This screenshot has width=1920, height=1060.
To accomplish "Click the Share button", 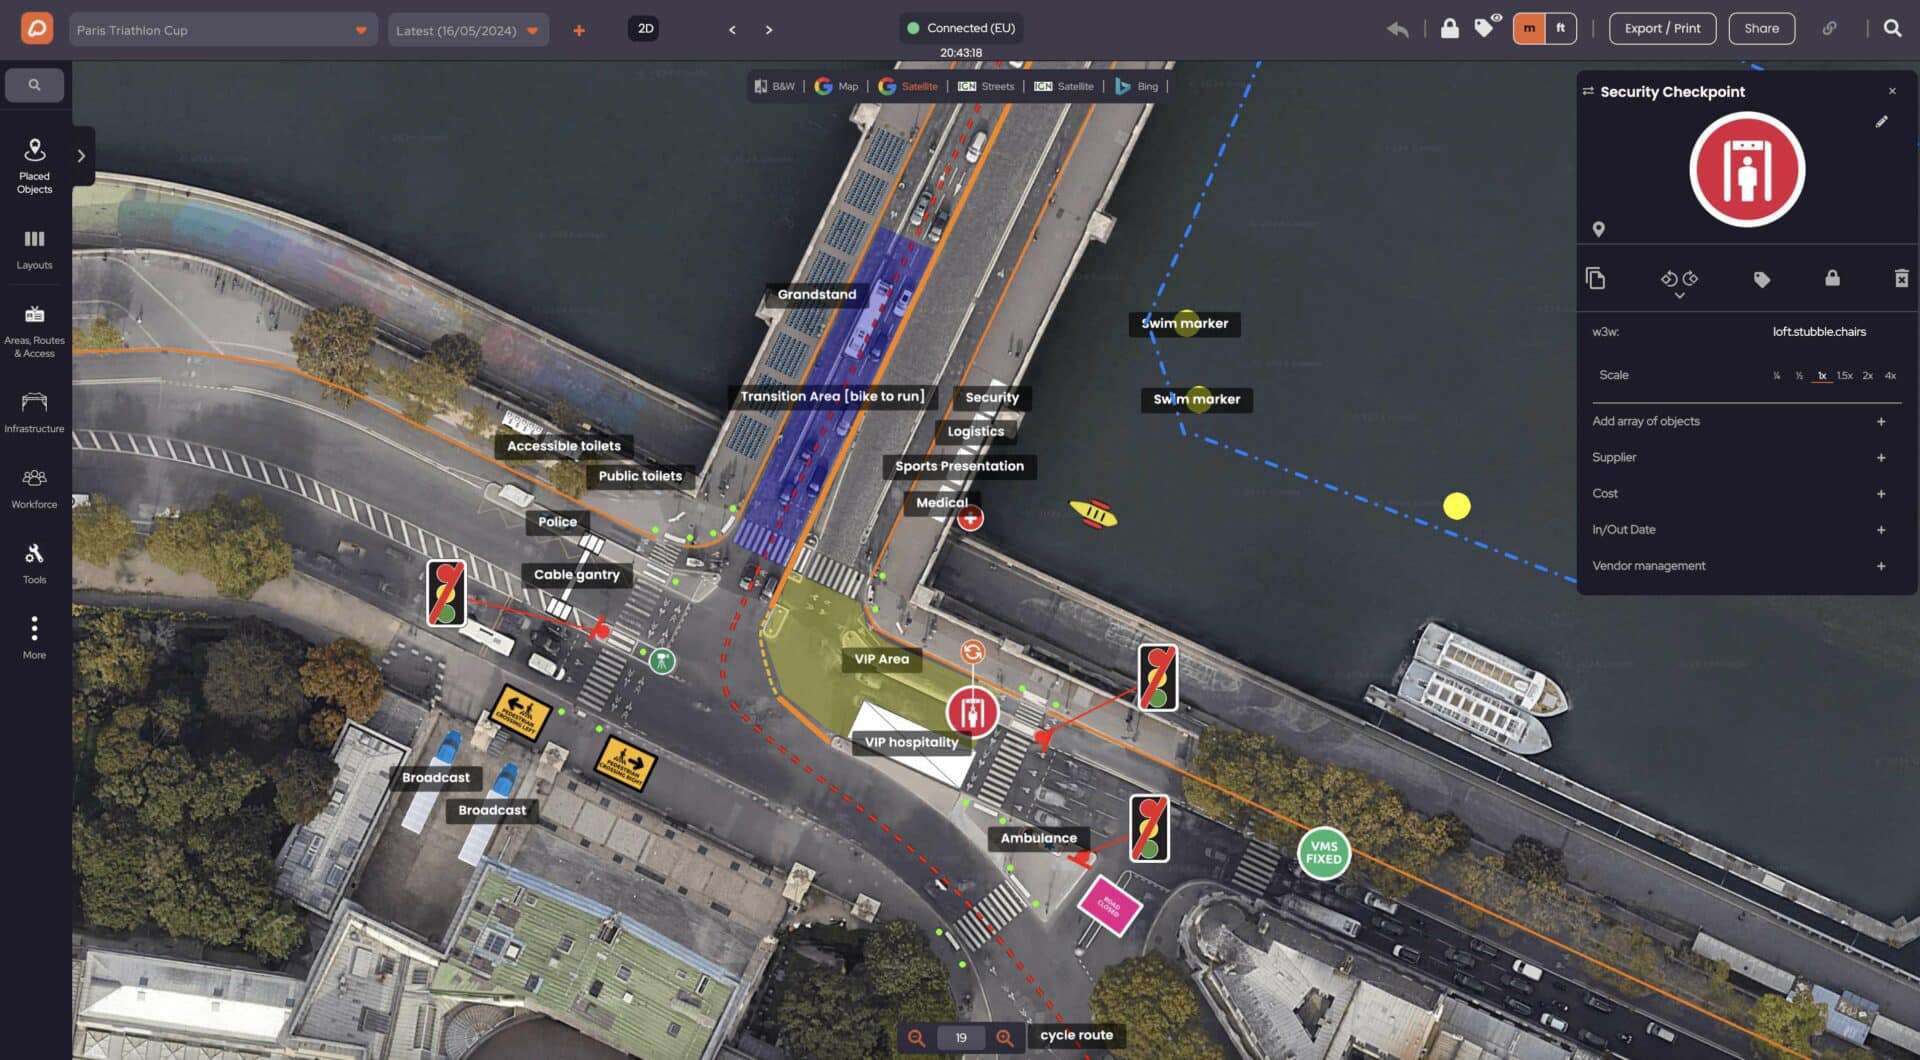I will [x=1761, y=29].
